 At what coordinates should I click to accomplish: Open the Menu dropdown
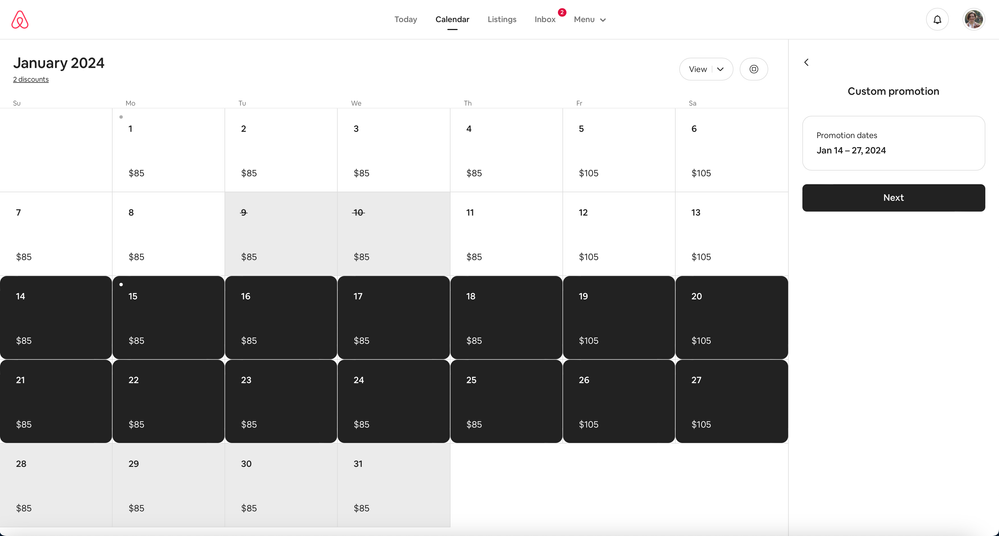(x=589, y=19)
